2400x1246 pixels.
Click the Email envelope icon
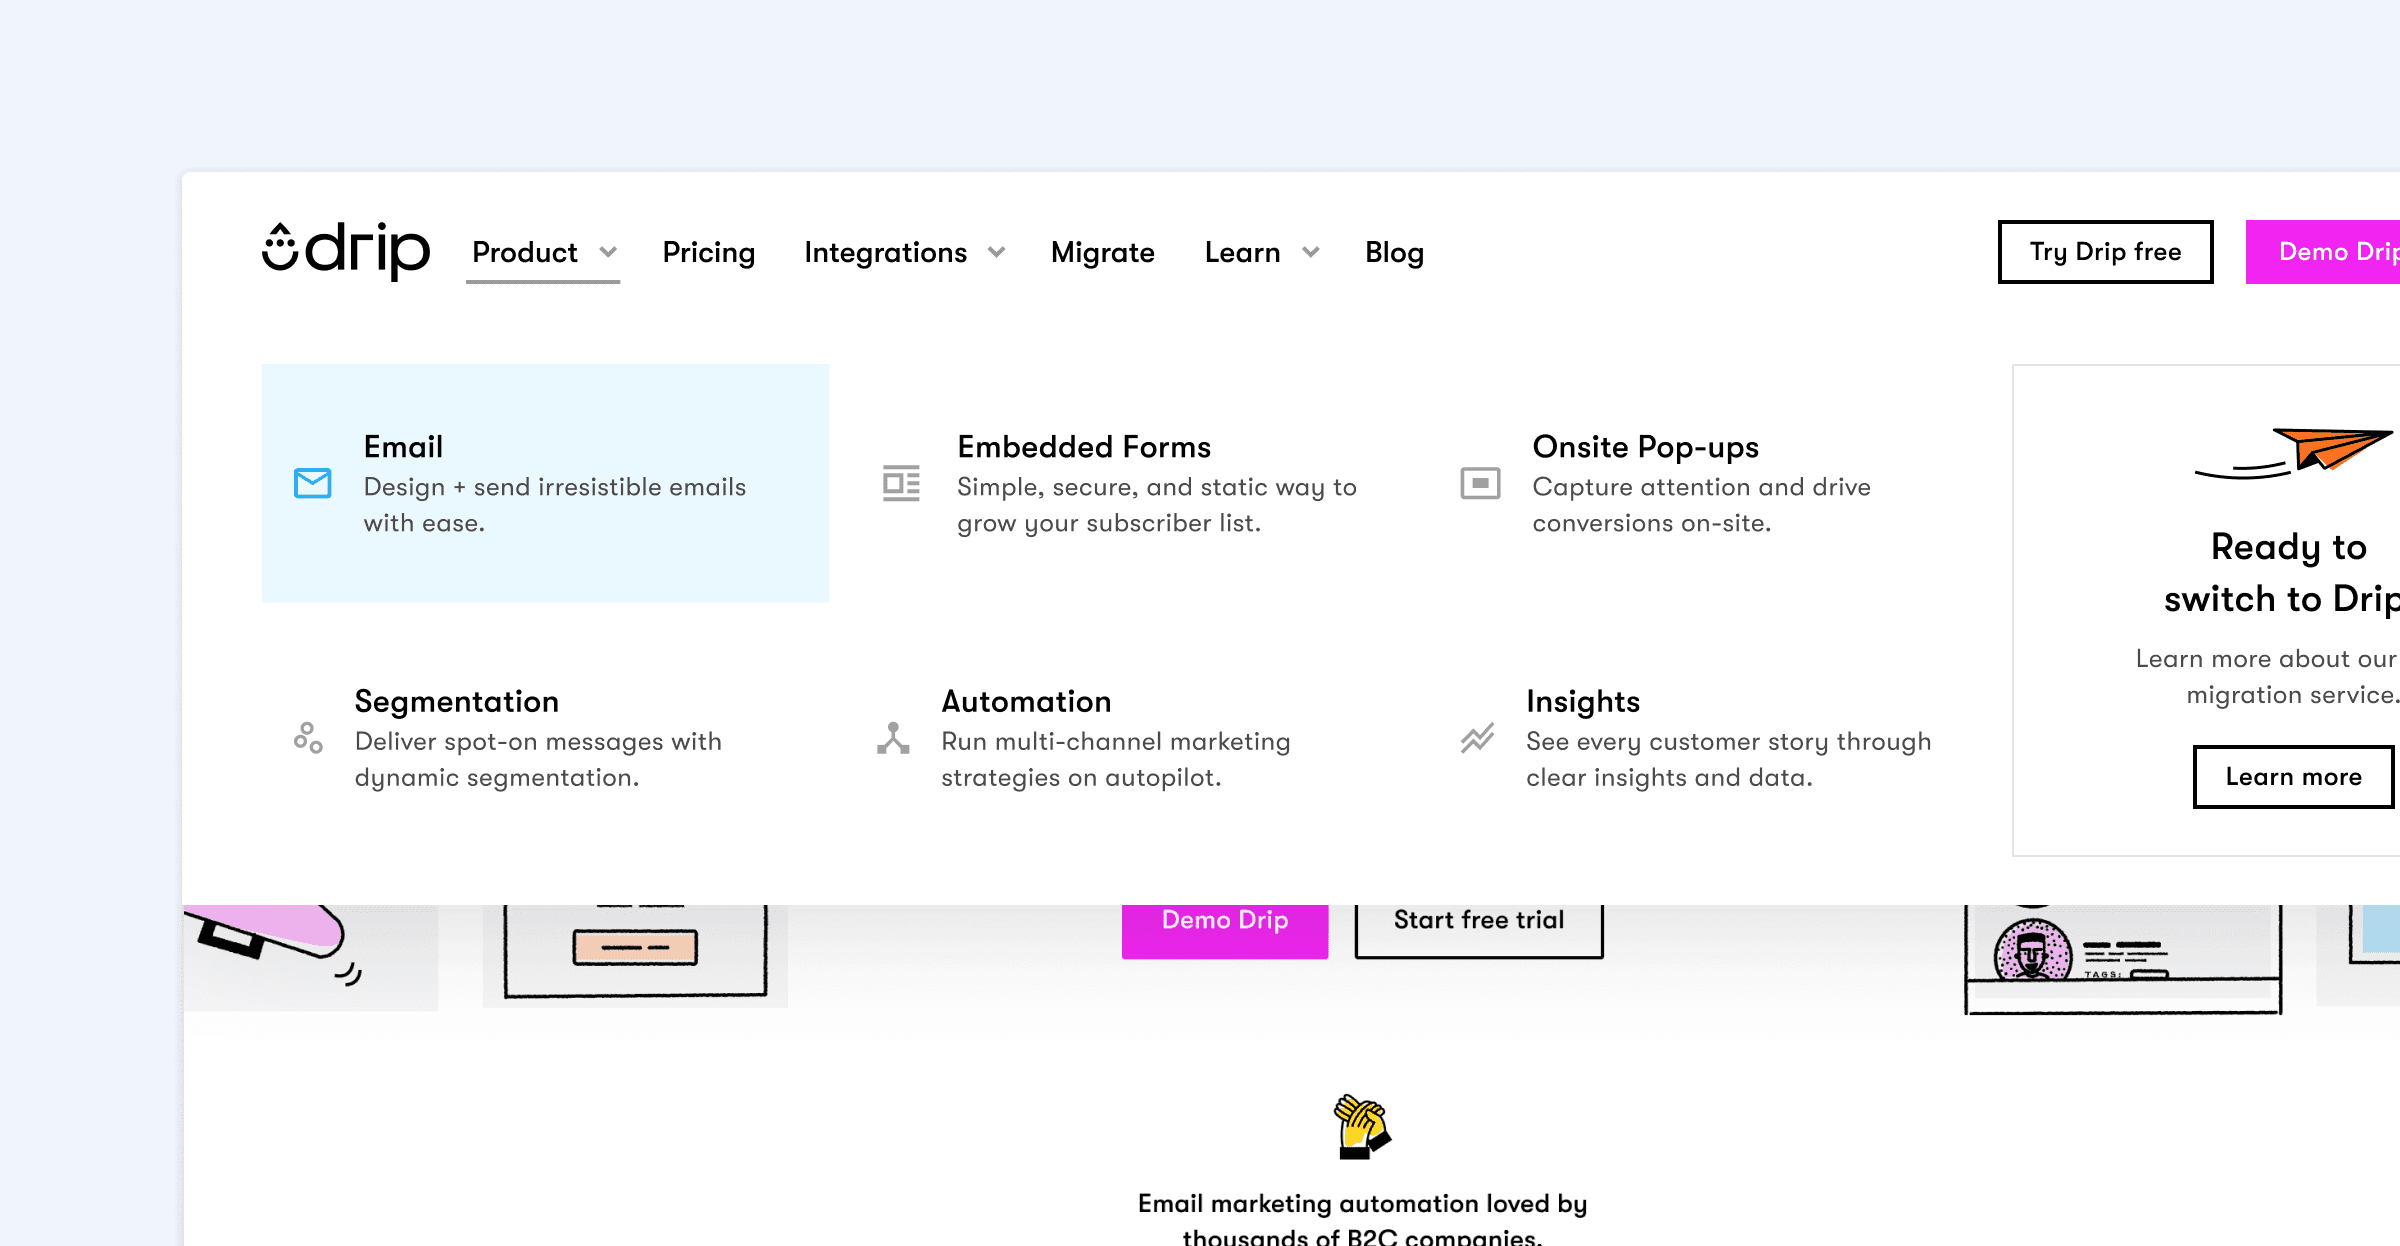[x=312, y=484]
